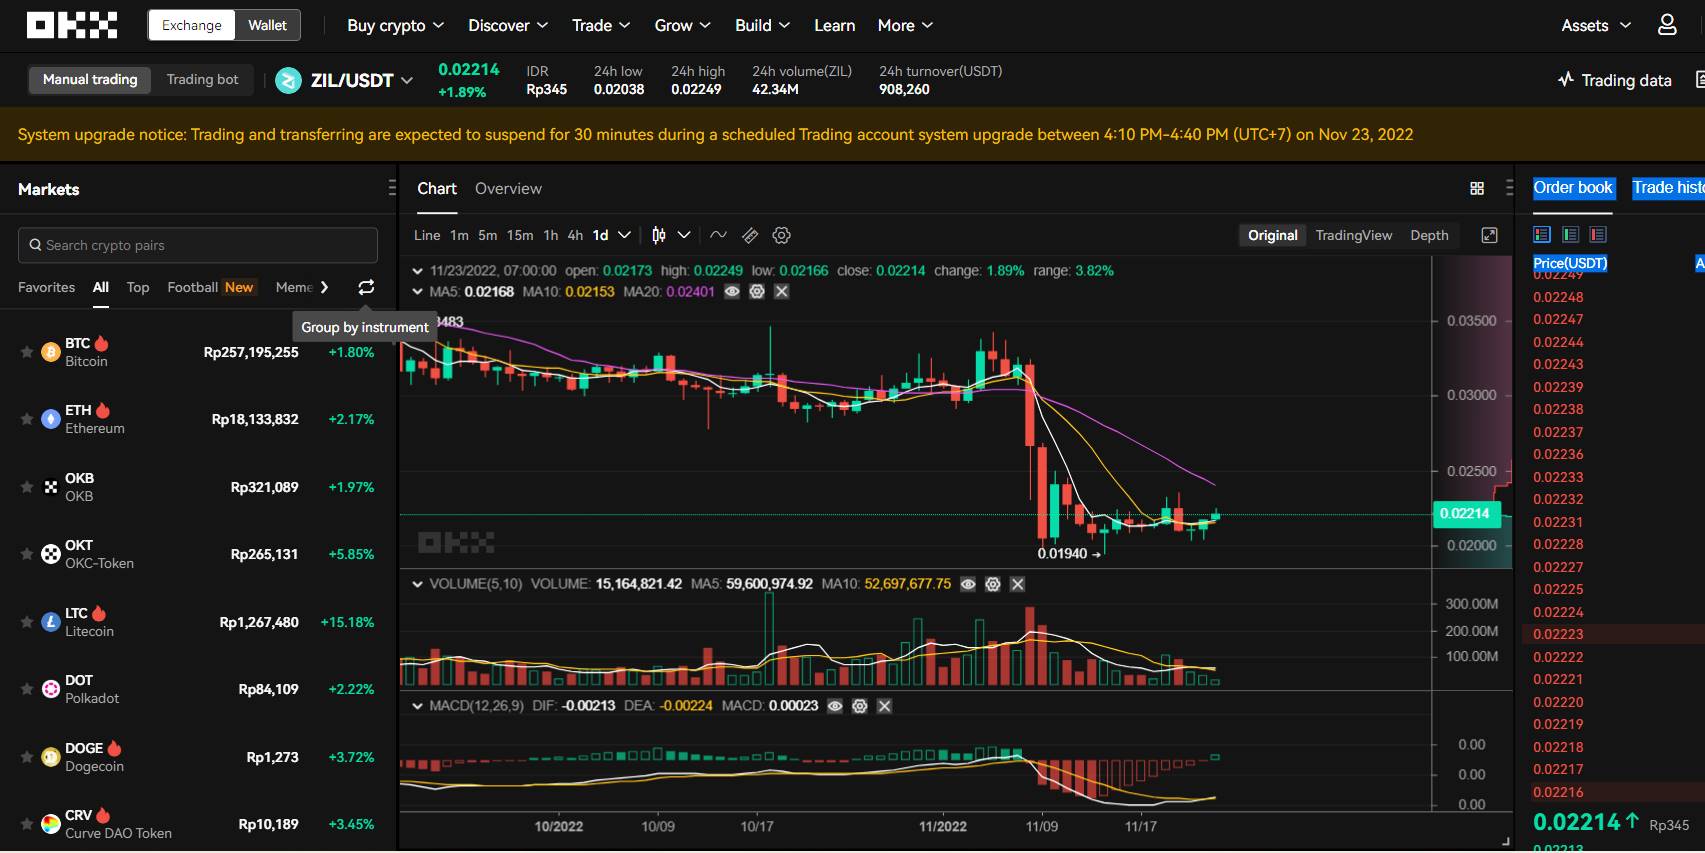
Task: Show more market category tabs arrow
Action: 324,287
